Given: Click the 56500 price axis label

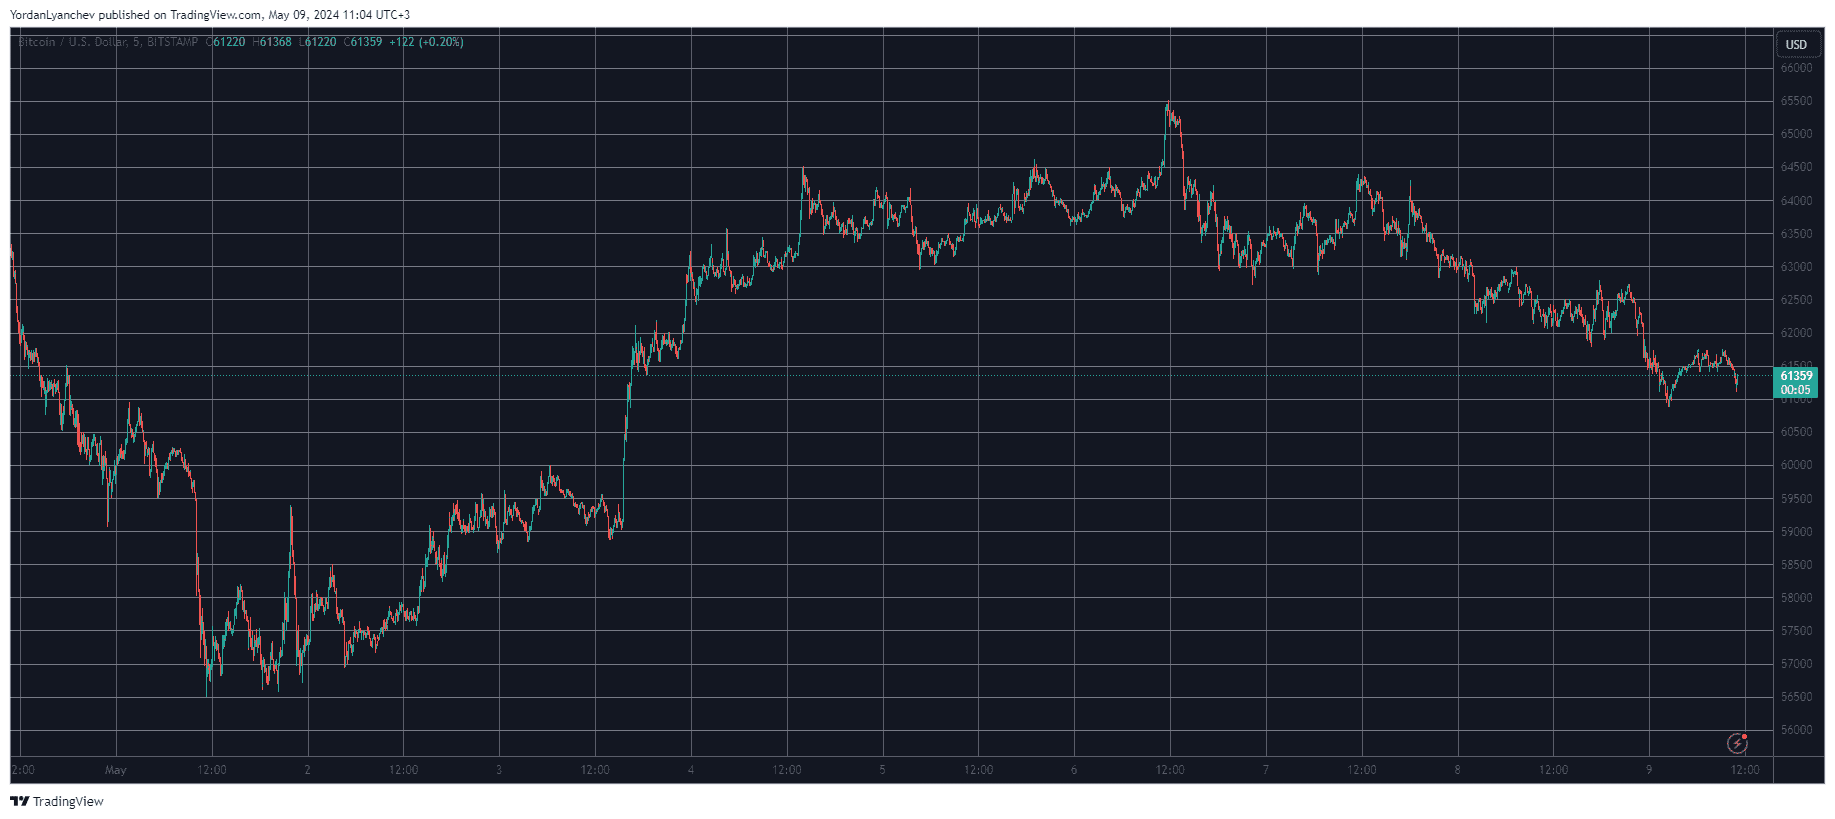Looking at the screenshot, I should click(x=1796, y=697).
